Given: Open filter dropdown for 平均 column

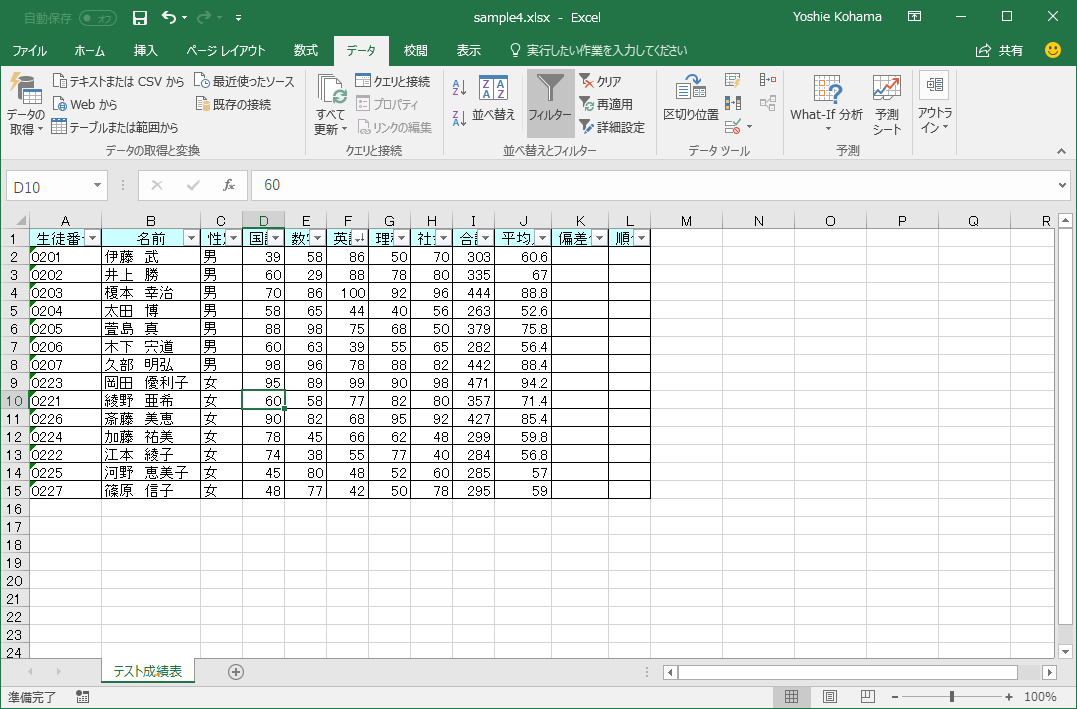Looking at the screenshot, I should click(541, 238).
